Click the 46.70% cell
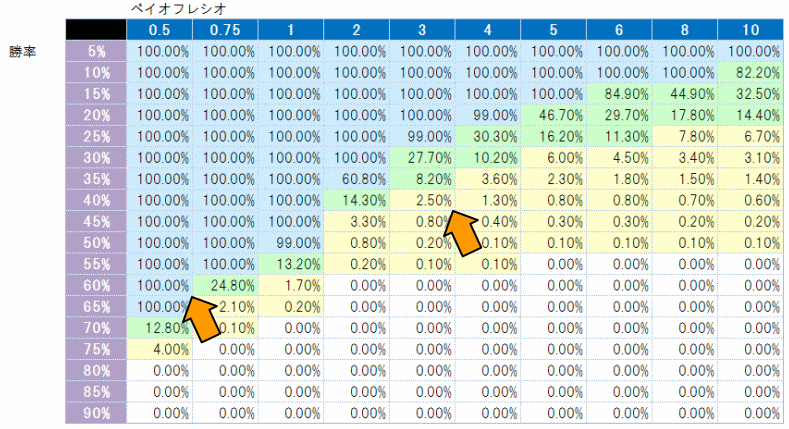The width and height of the screenshot is (789, 429). [553, 114]
